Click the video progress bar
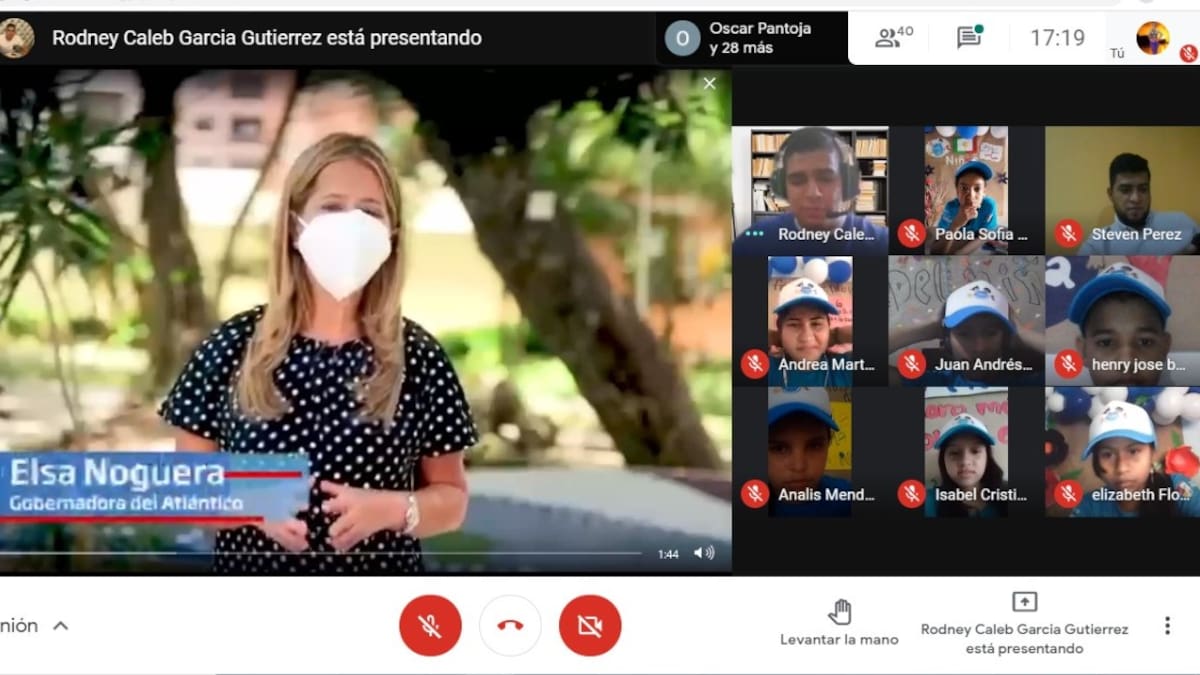This screenshot has height=675, width=1200. (x=320, y=553)
